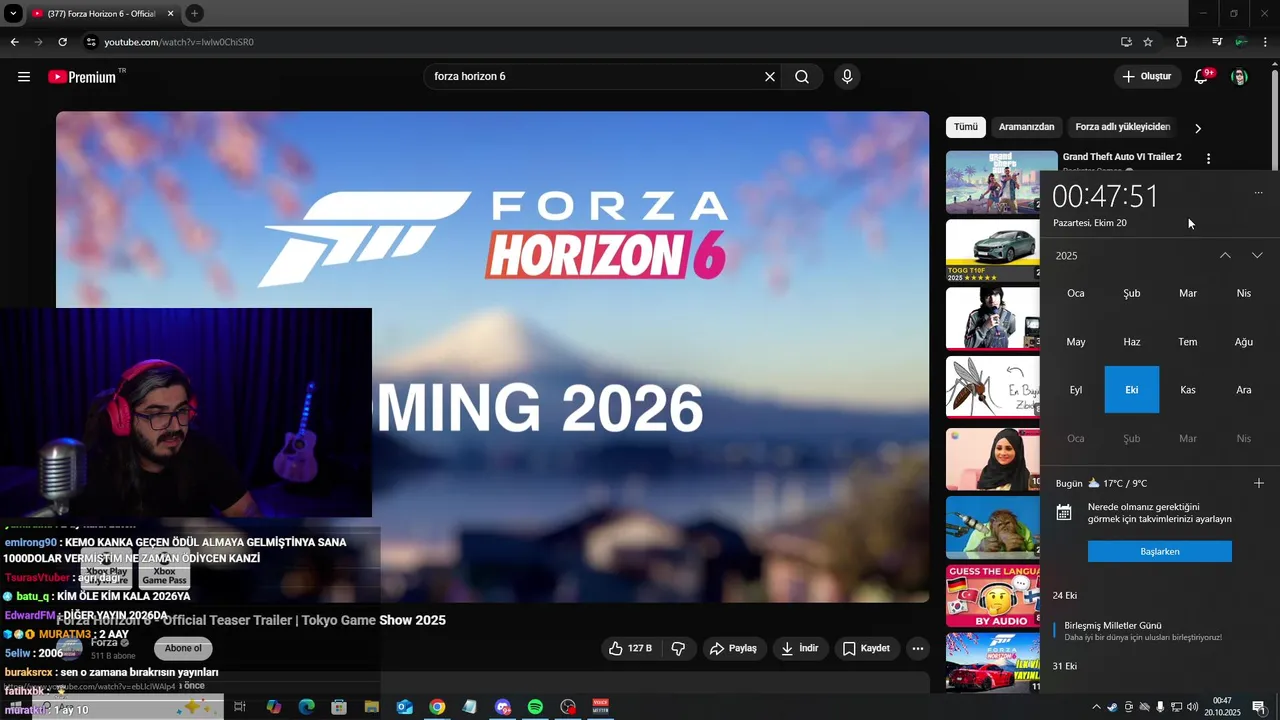Save video with Kaydet button
The image size is (1280, 720).
point(866,648)
